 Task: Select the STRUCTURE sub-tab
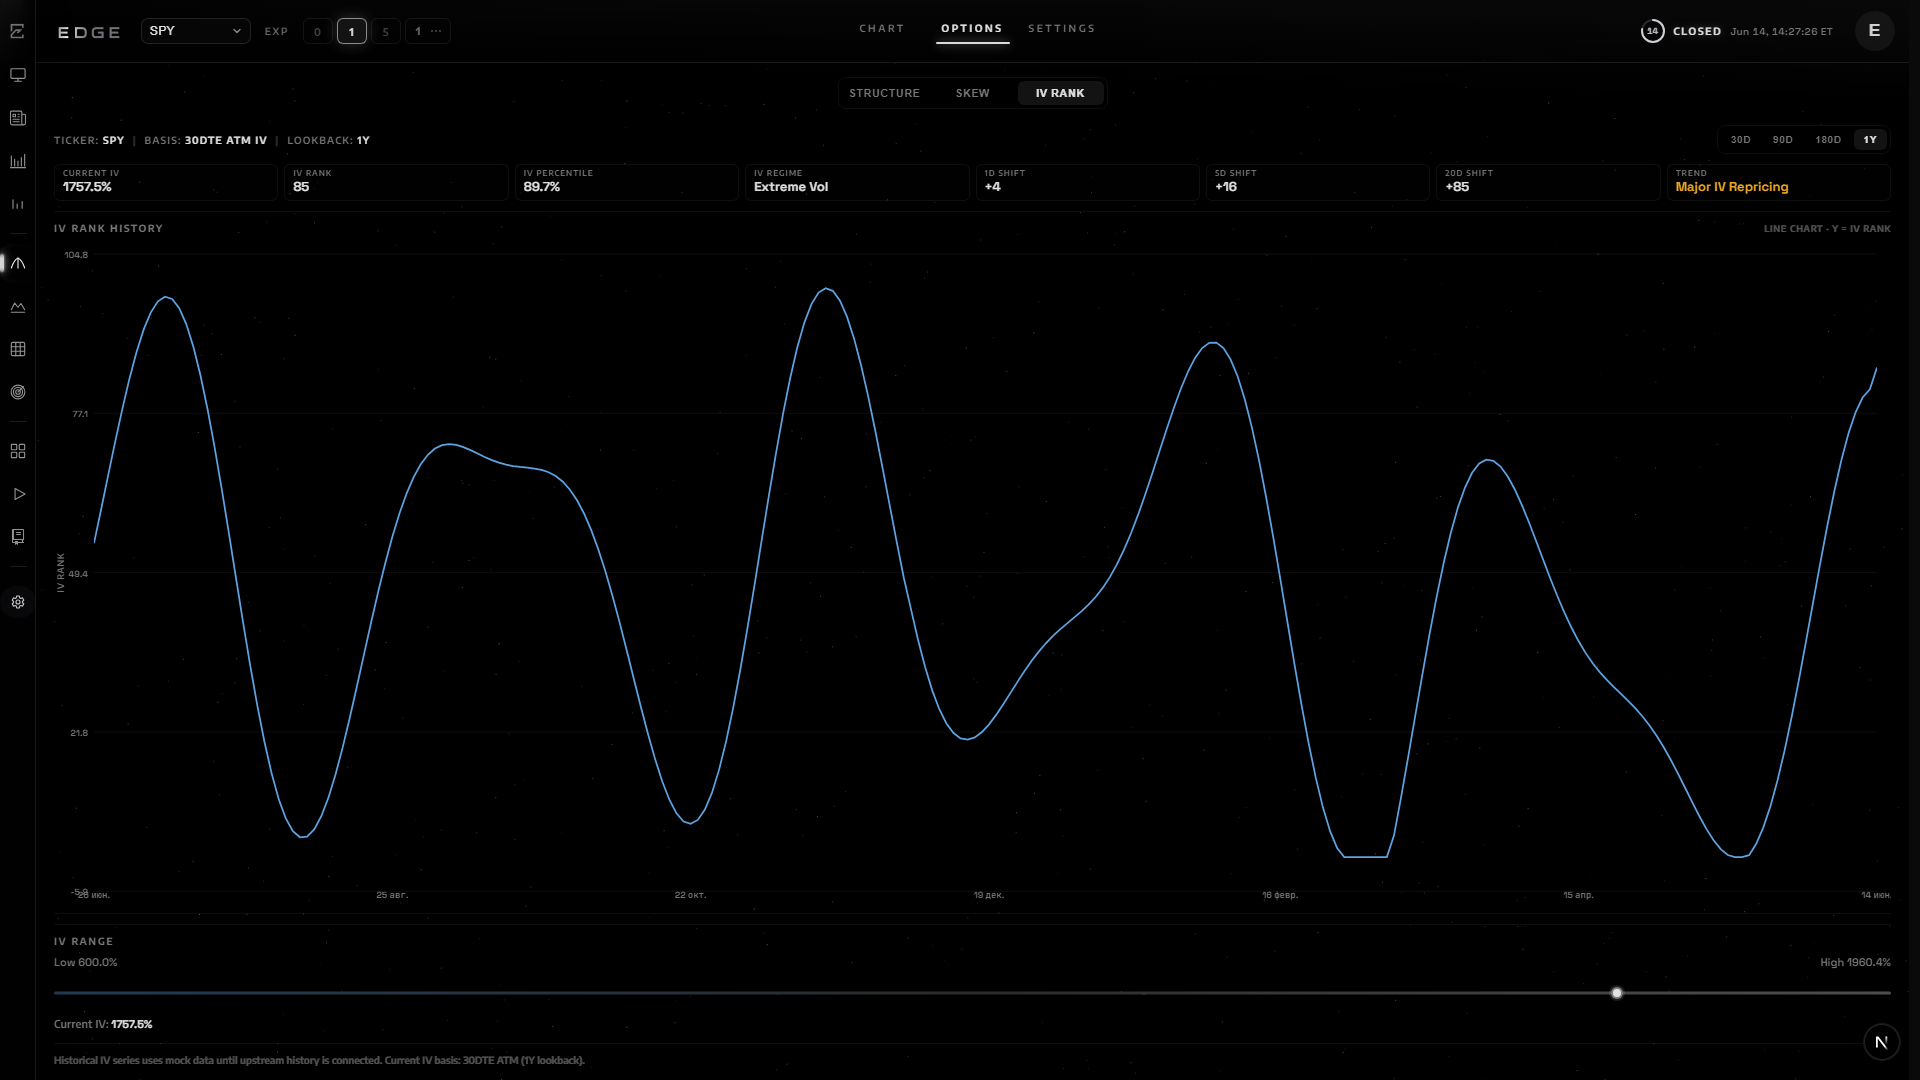885,93
